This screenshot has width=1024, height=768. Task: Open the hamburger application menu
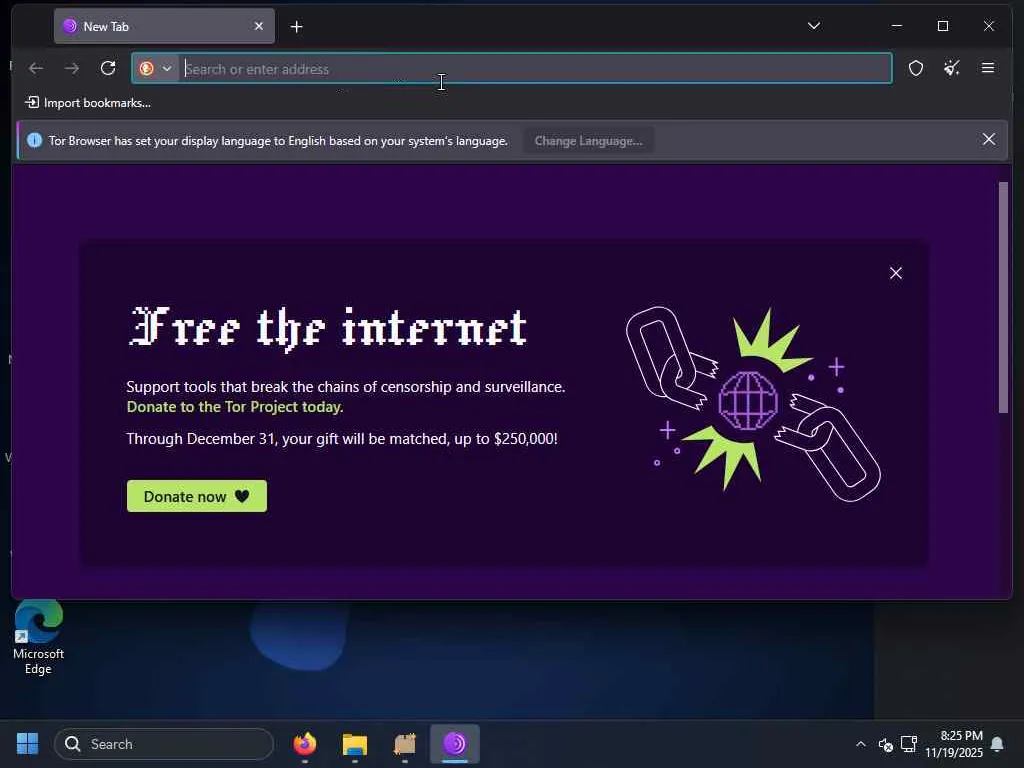(x=987, y=69)
